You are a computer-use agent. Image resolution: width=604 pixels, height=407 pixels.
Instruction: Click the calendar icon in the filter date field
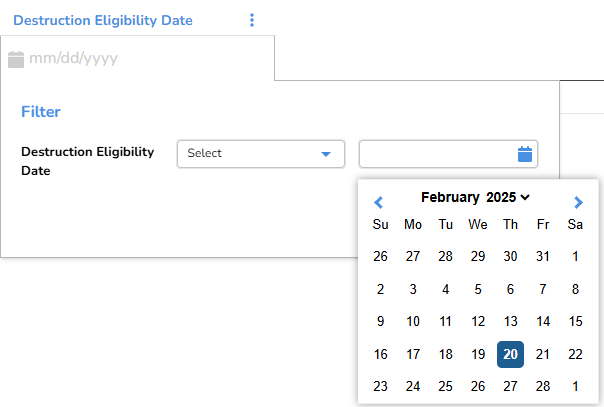525,154
